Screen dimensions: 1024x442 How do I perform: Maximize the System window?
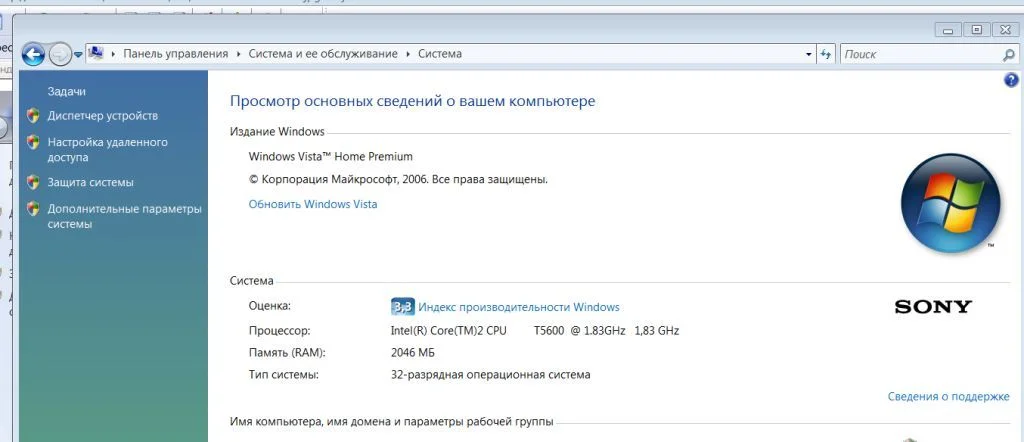(x=976, y=30)
